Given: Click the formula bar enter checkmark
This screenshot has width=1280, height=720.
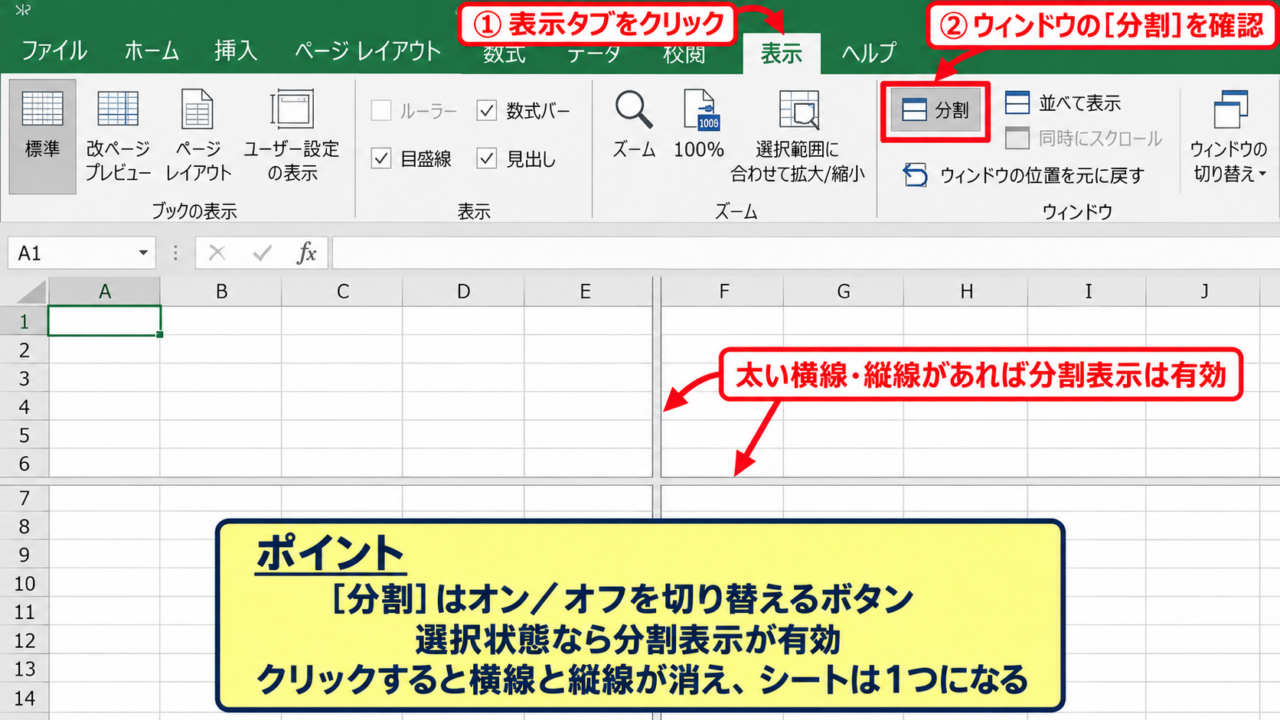Looking at the screenshot, I should tap(263, 254).
